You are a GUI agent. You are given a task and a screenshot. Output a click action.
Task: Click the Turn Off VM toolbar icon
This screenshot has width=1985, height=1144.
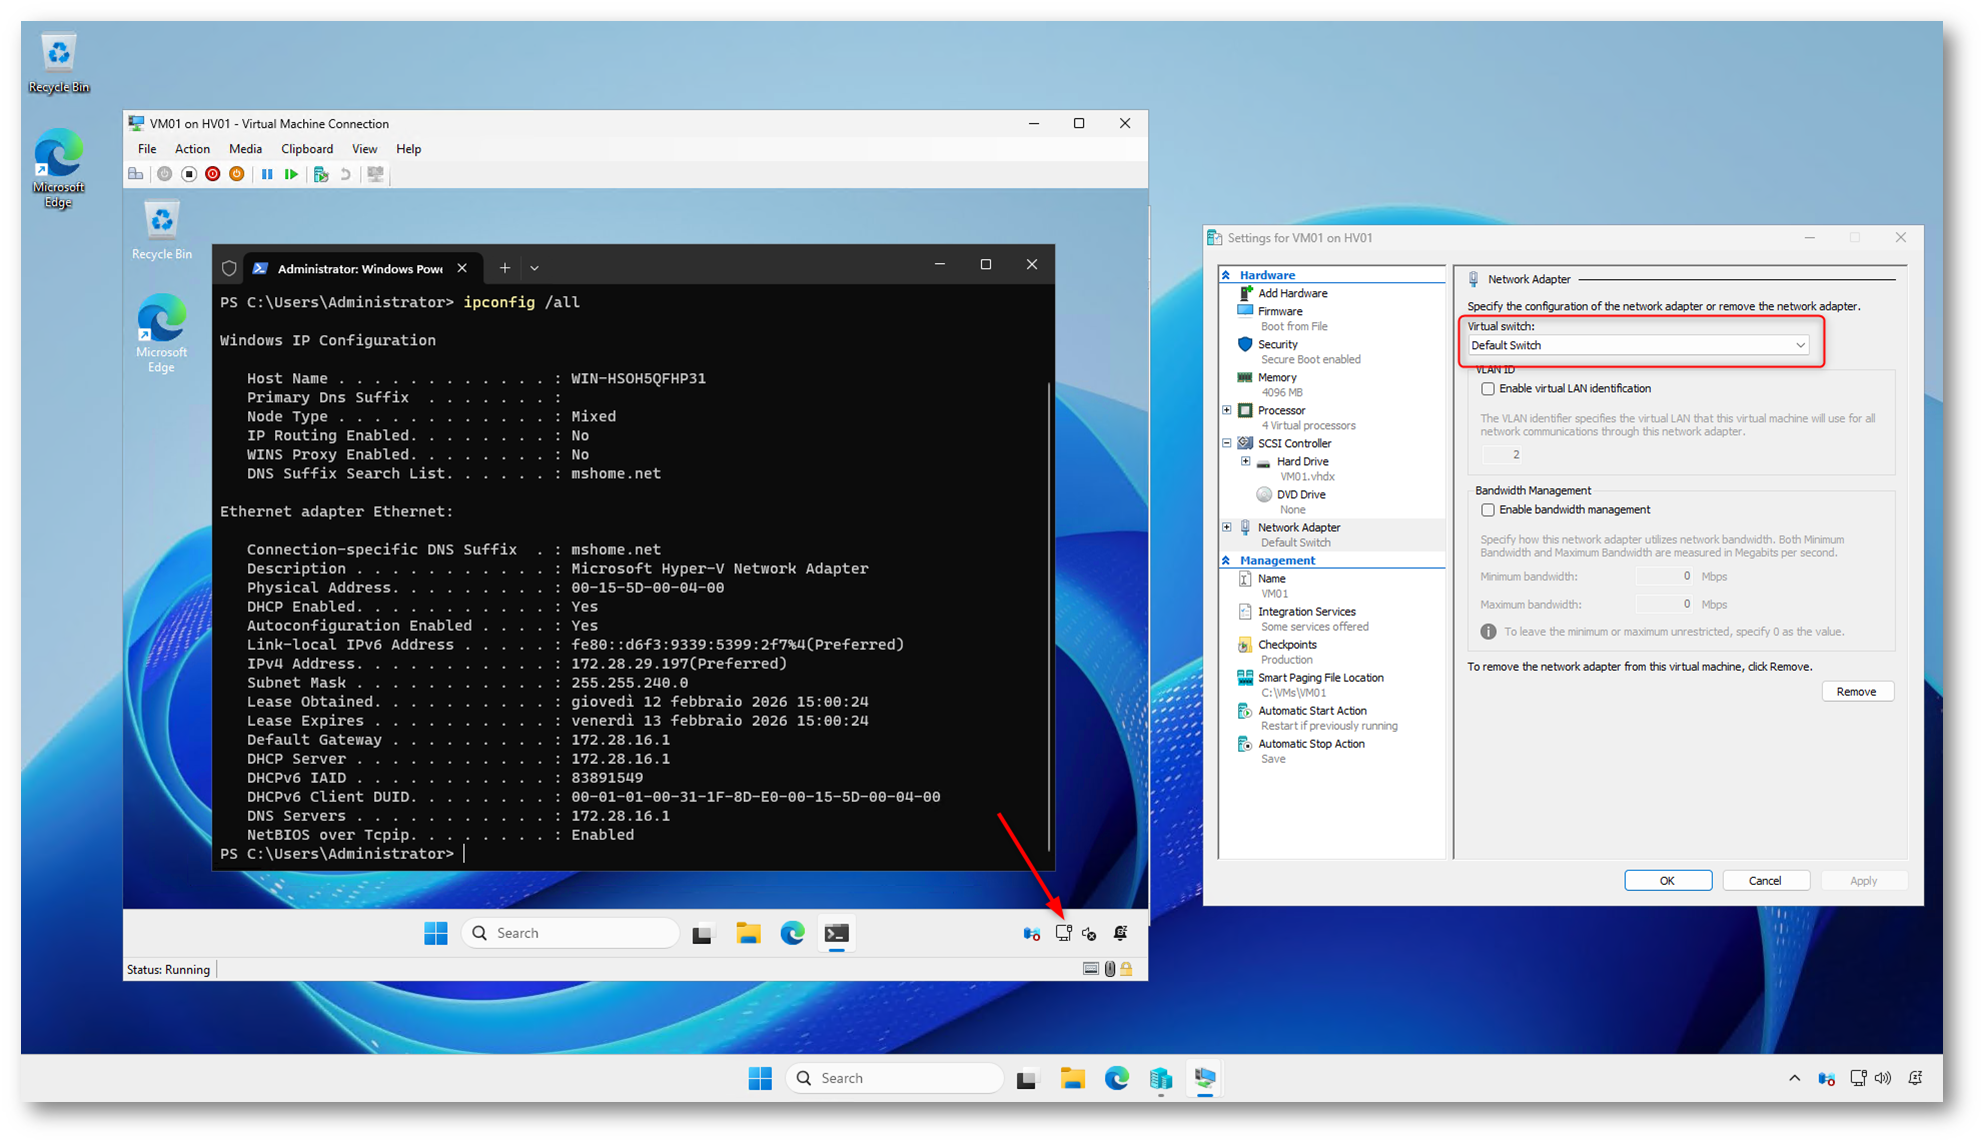tap(189, 174)
